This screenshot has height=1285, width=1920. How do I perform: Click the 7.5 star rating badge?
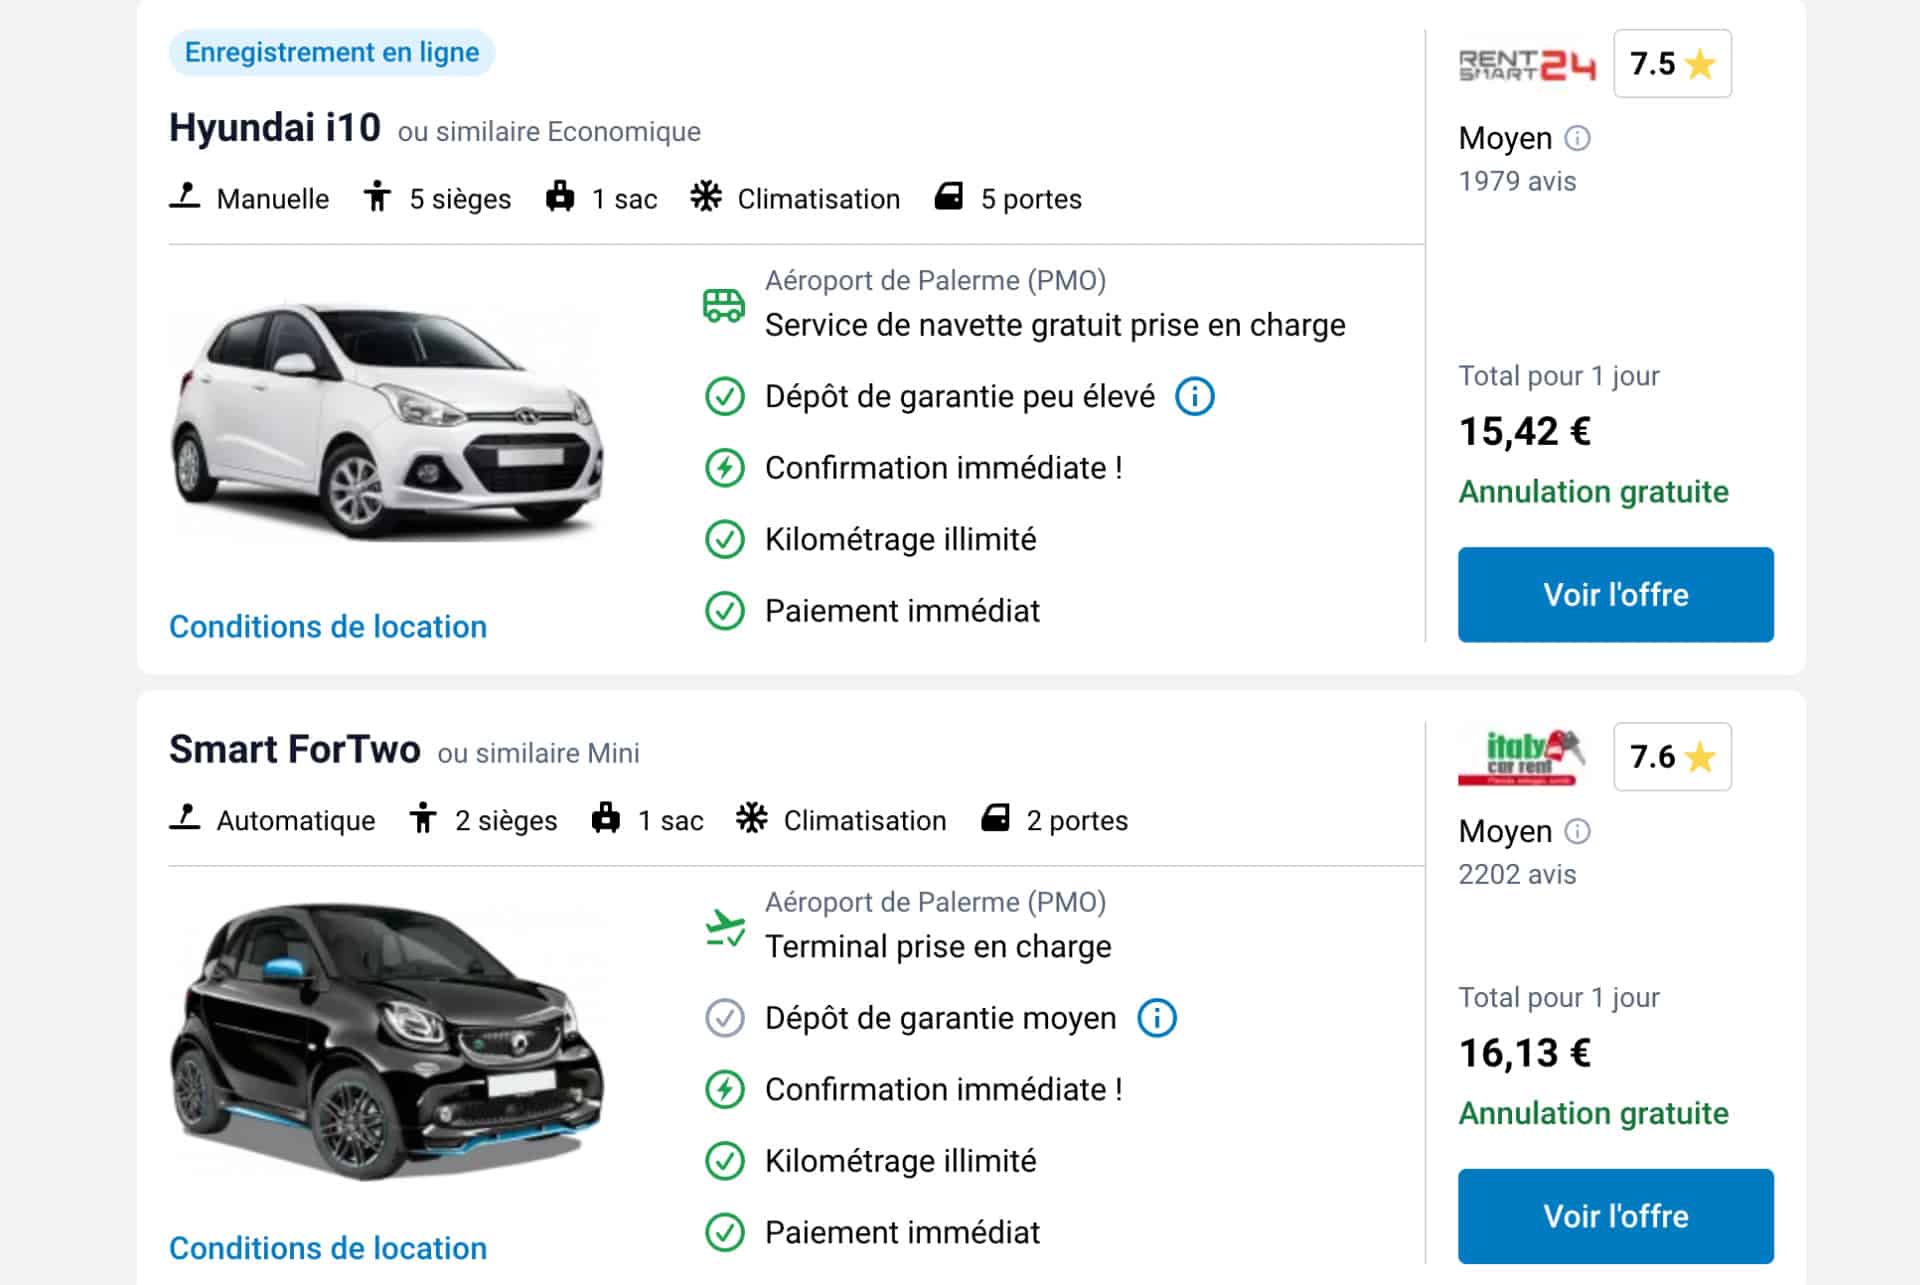1671,64
